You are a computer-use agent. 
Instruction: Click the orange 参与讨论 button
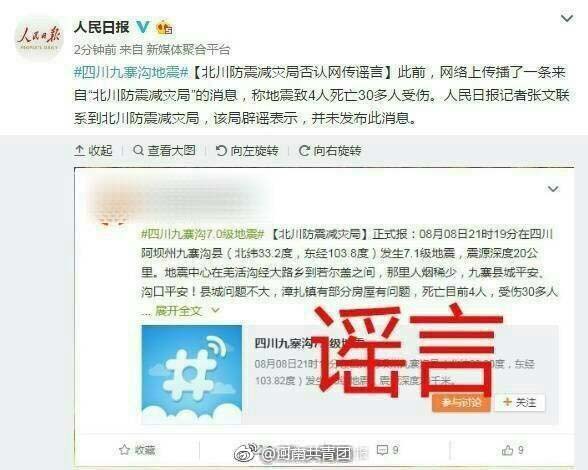coord(461,402)
